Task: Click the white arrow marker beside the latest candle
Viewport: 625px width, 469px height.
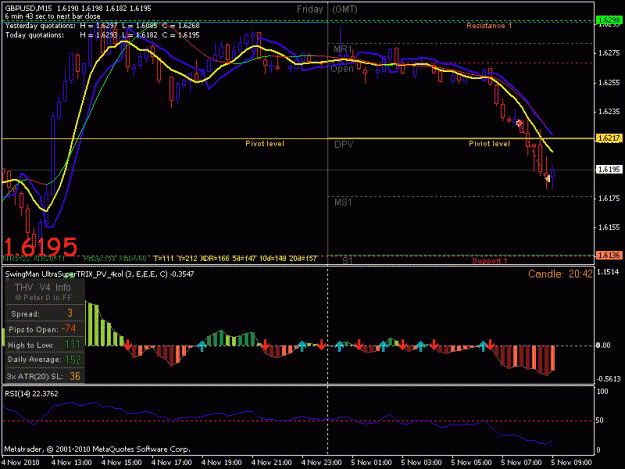Action: pos(548,178)
